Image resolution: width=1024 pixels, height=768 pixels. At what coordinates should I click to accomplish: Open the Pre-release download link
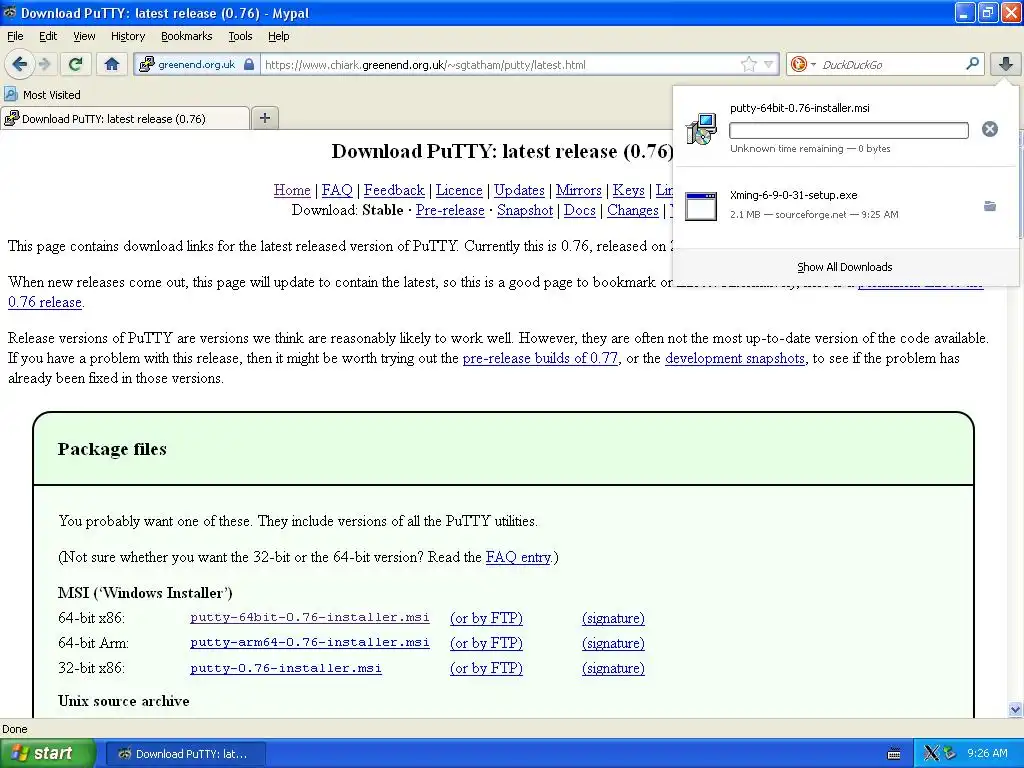click(x=450, y=210)
